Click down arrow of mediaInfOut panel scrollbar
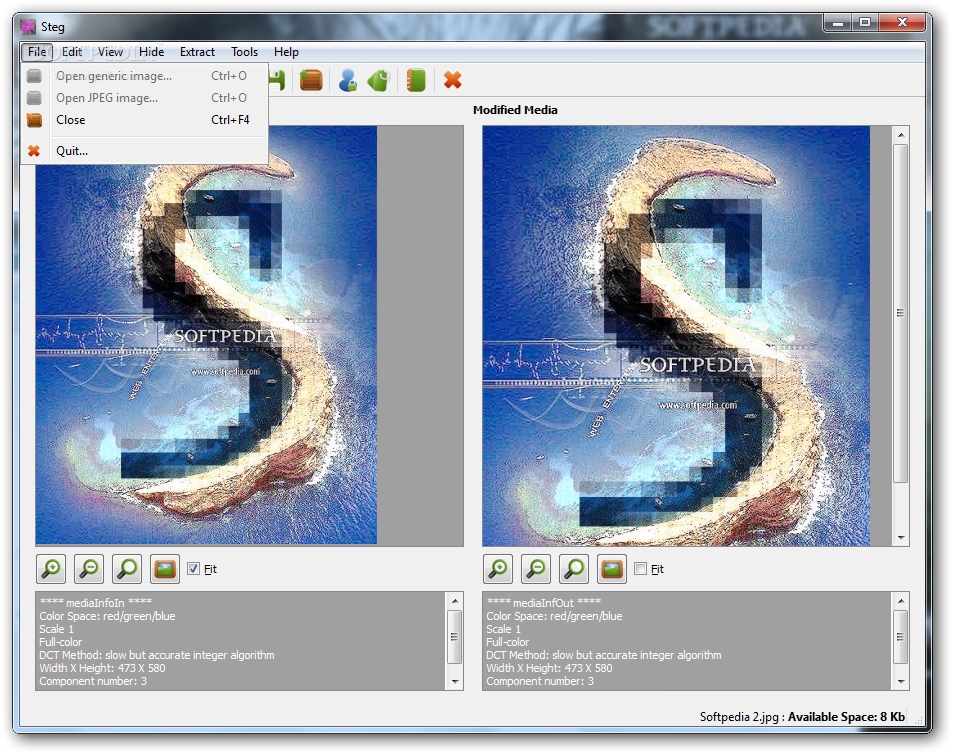 (x=901, y=682)
